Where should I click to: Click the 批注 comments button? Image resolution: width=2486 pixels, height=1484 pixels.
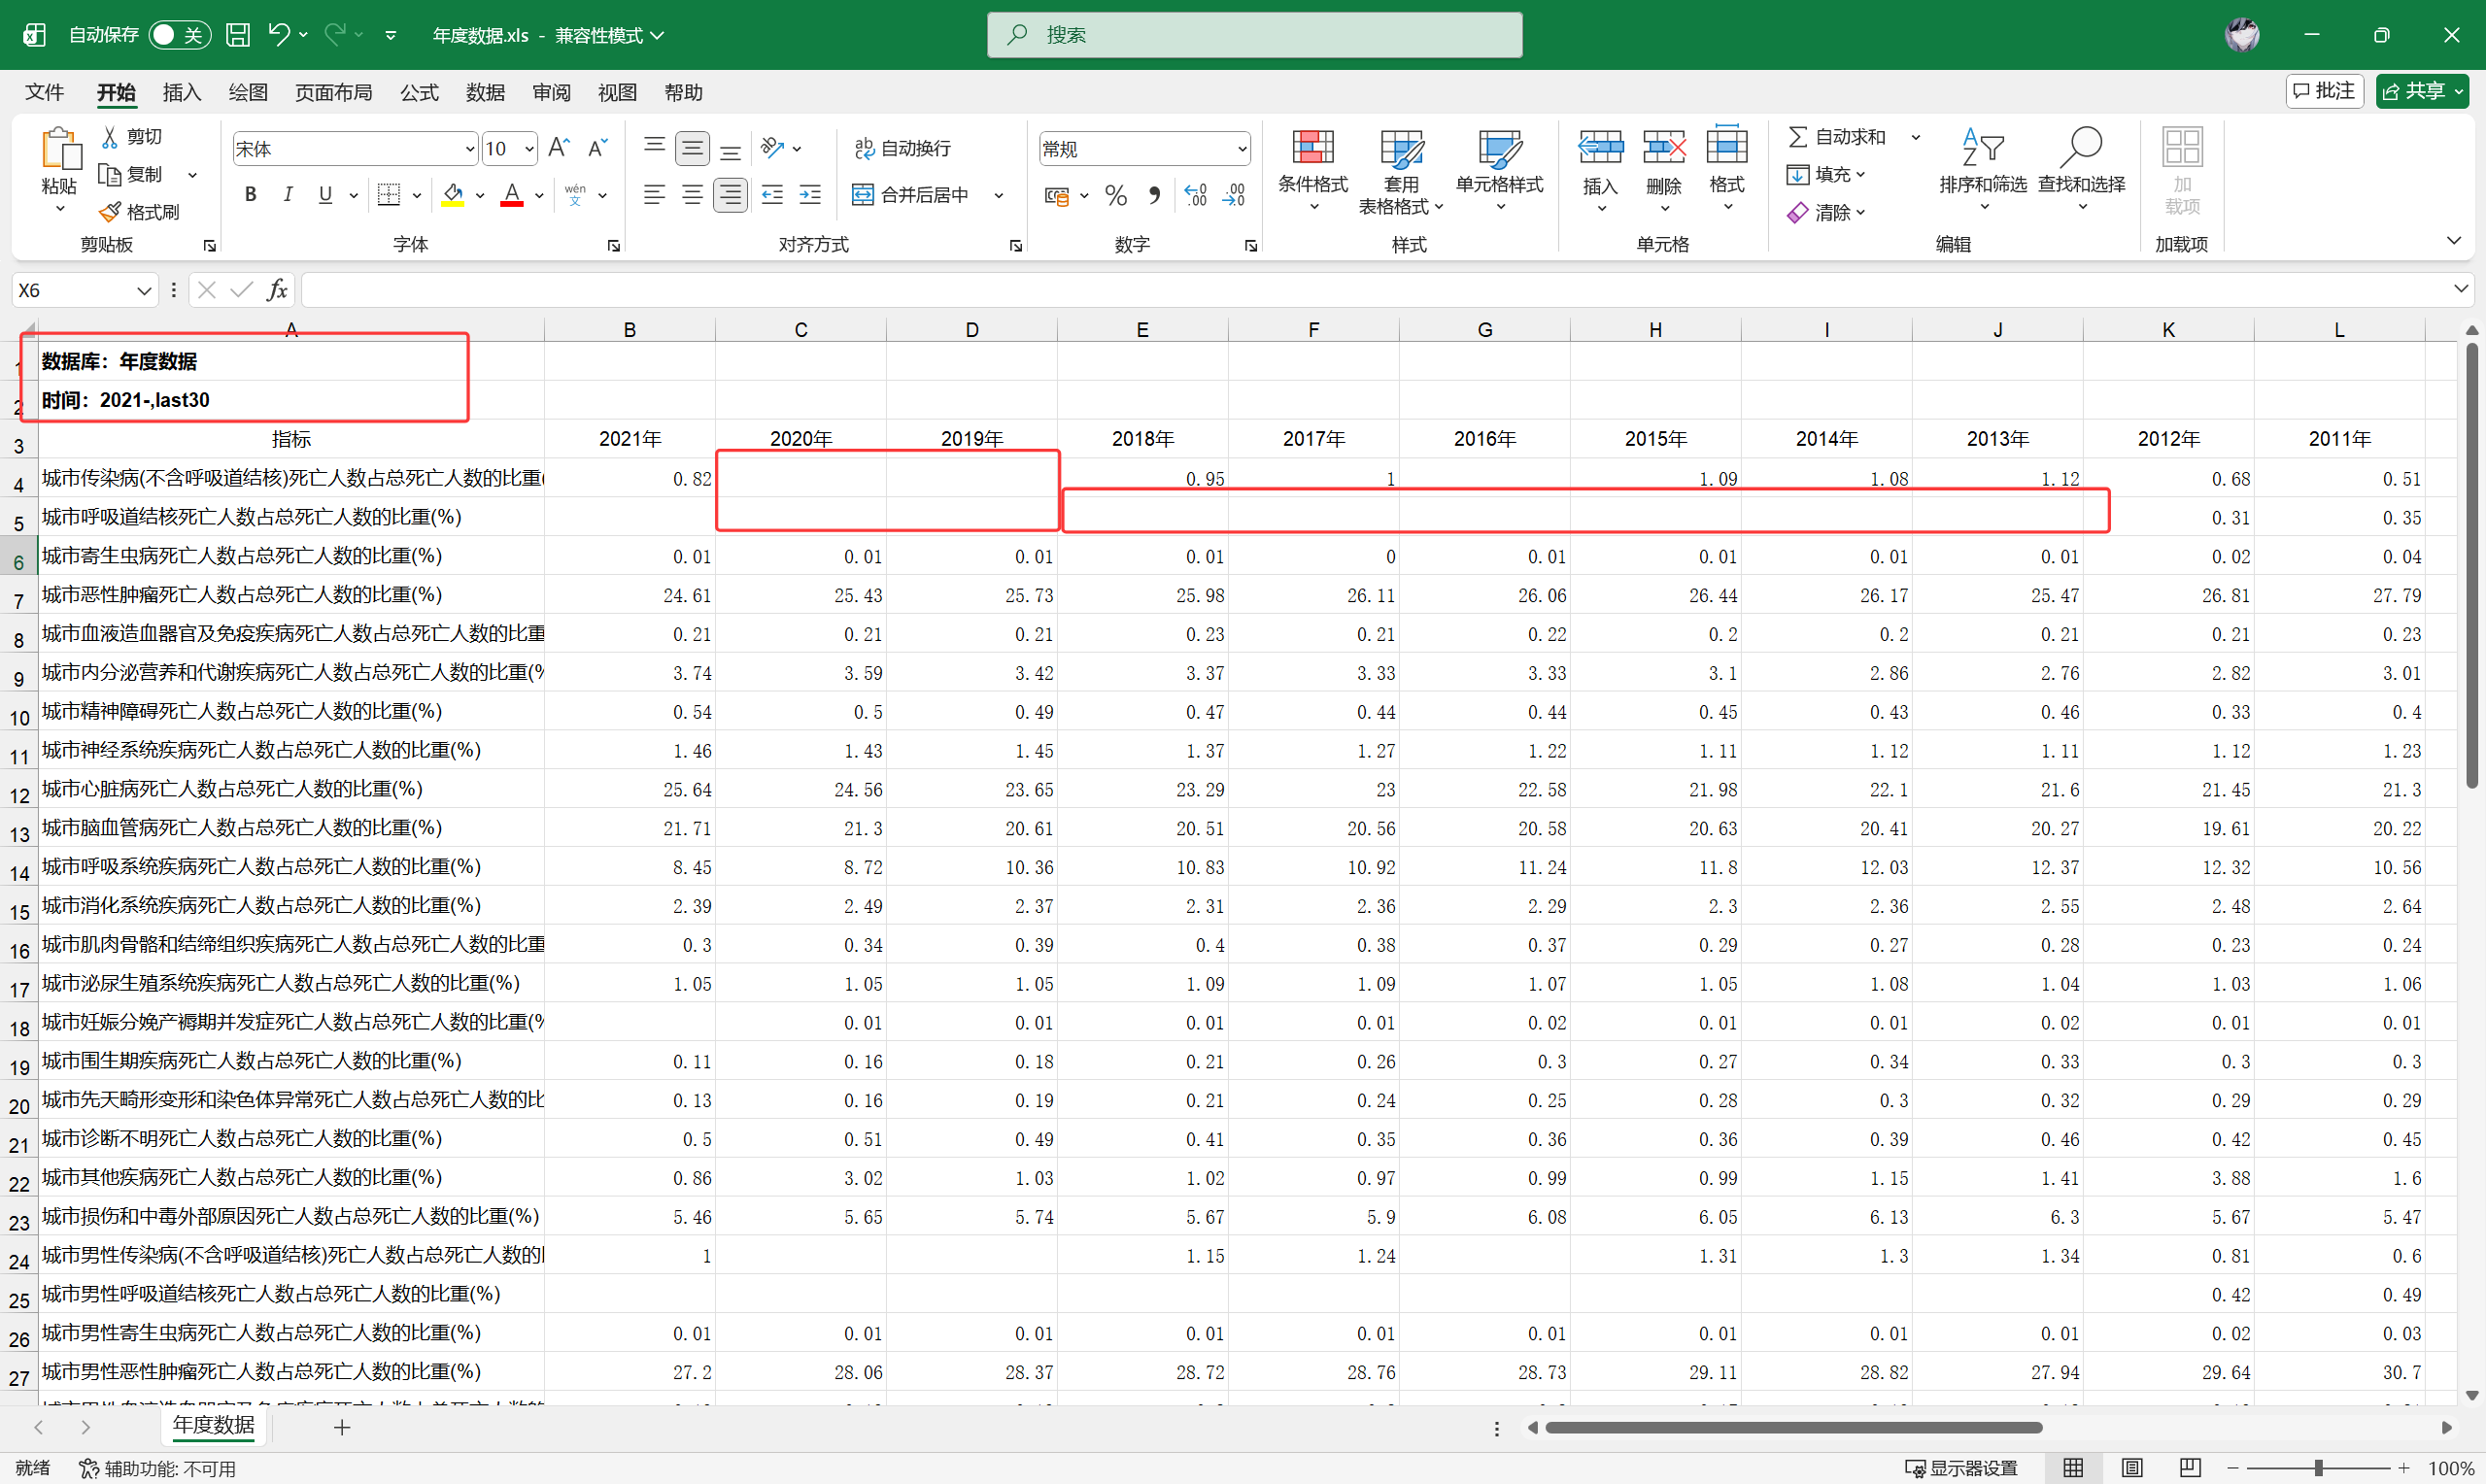(x=2324, y=91)
